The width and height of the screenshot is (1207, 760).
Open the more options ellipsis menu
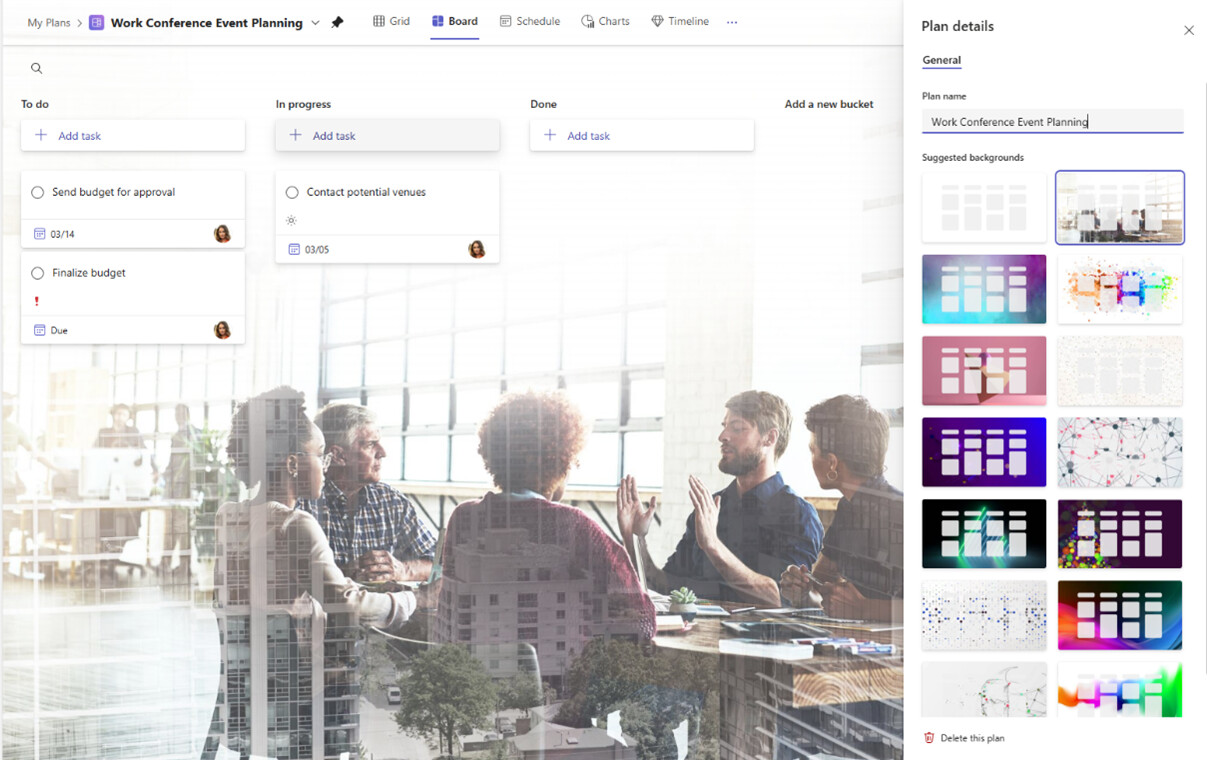pos(731,20)
